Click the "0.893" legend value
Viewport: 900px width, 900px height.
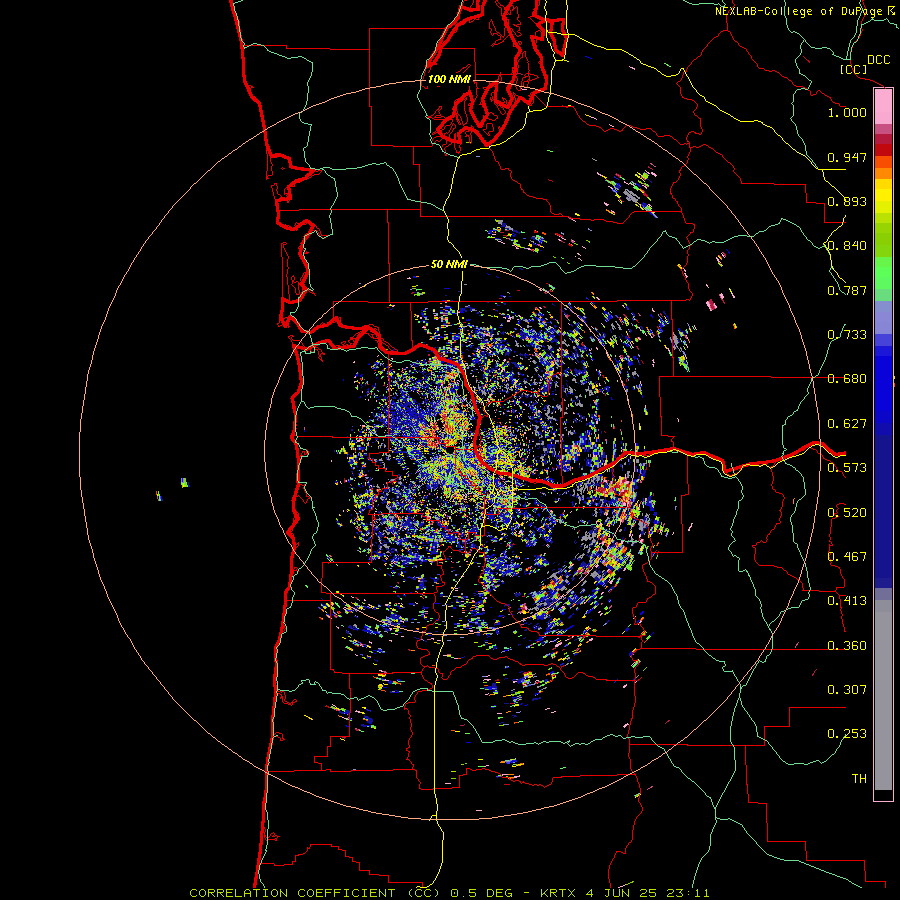pyautogui.click(x=847, y=201)
